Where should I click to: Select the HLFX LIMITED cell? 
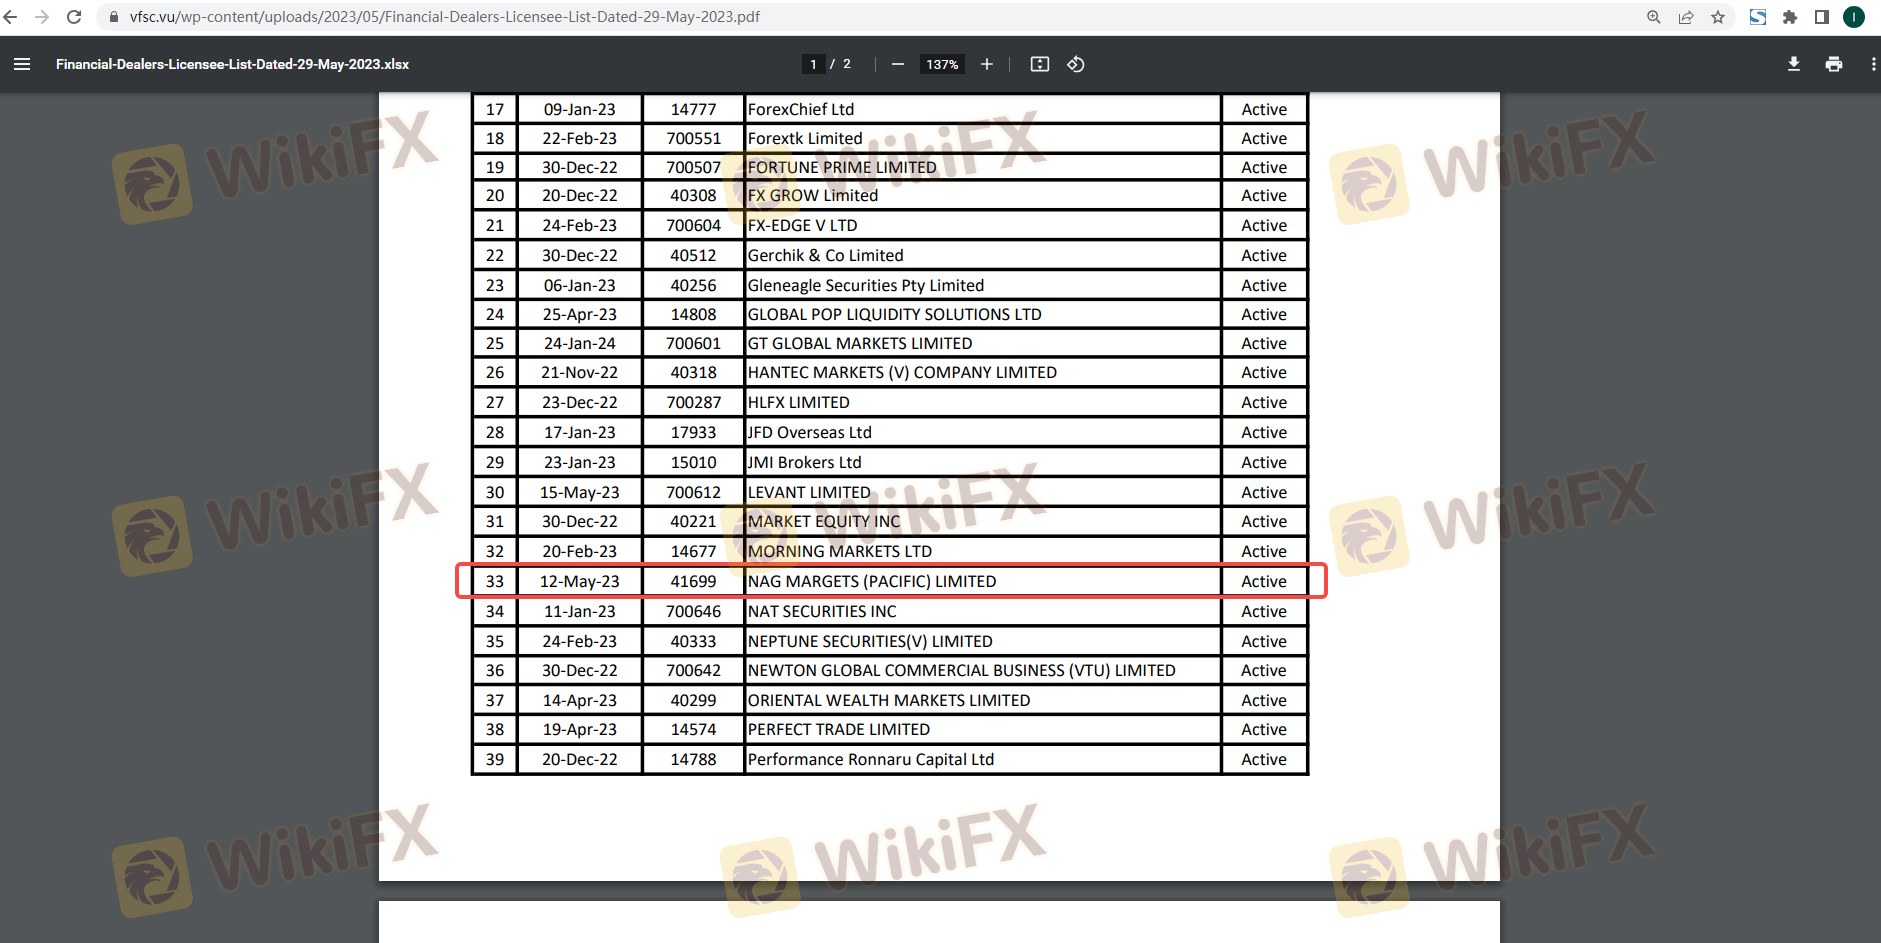point(799,402)
